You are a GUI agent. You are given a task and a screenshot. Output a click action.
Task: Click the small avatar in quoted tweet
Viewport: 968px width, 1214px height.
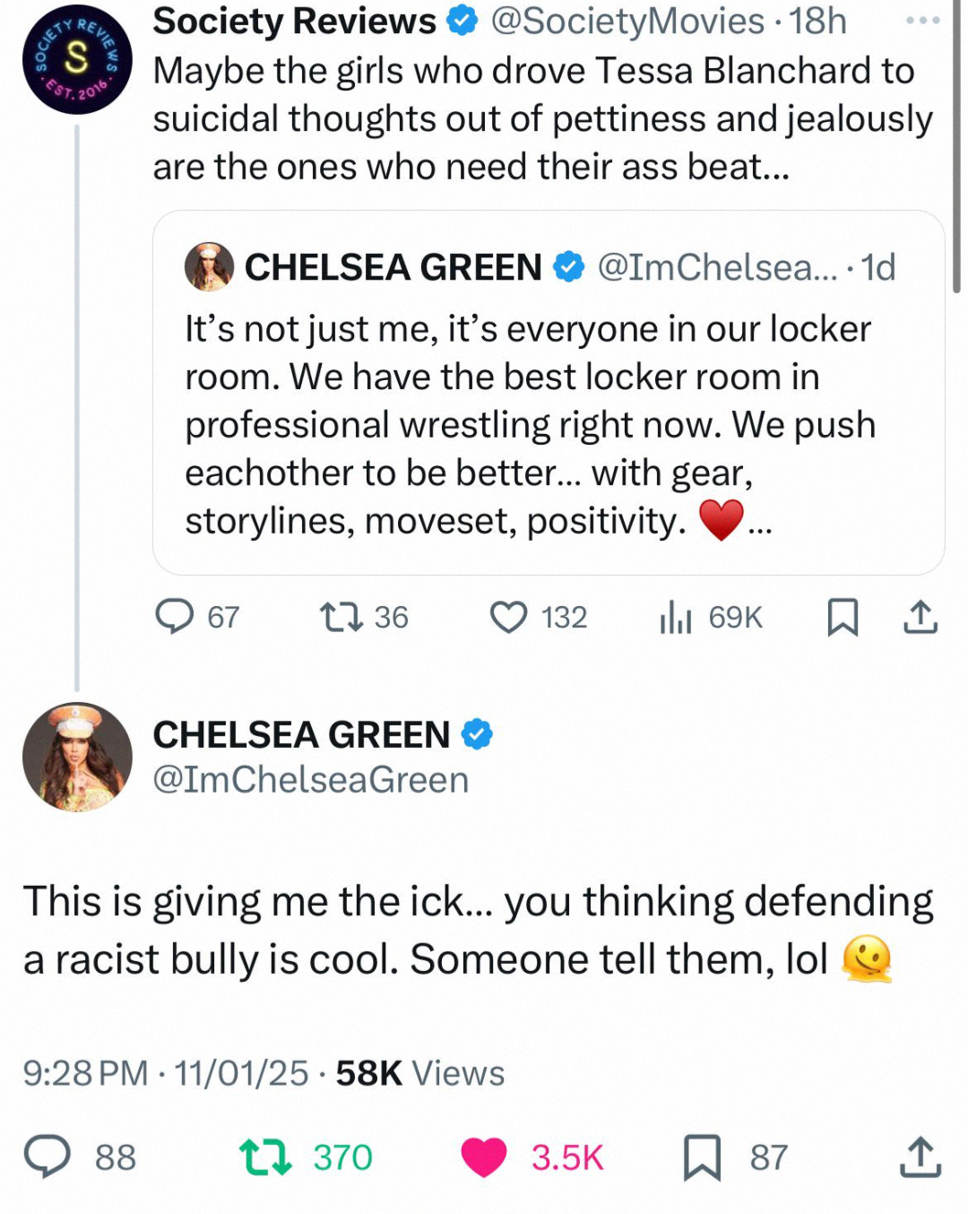[x=210, y=266]
